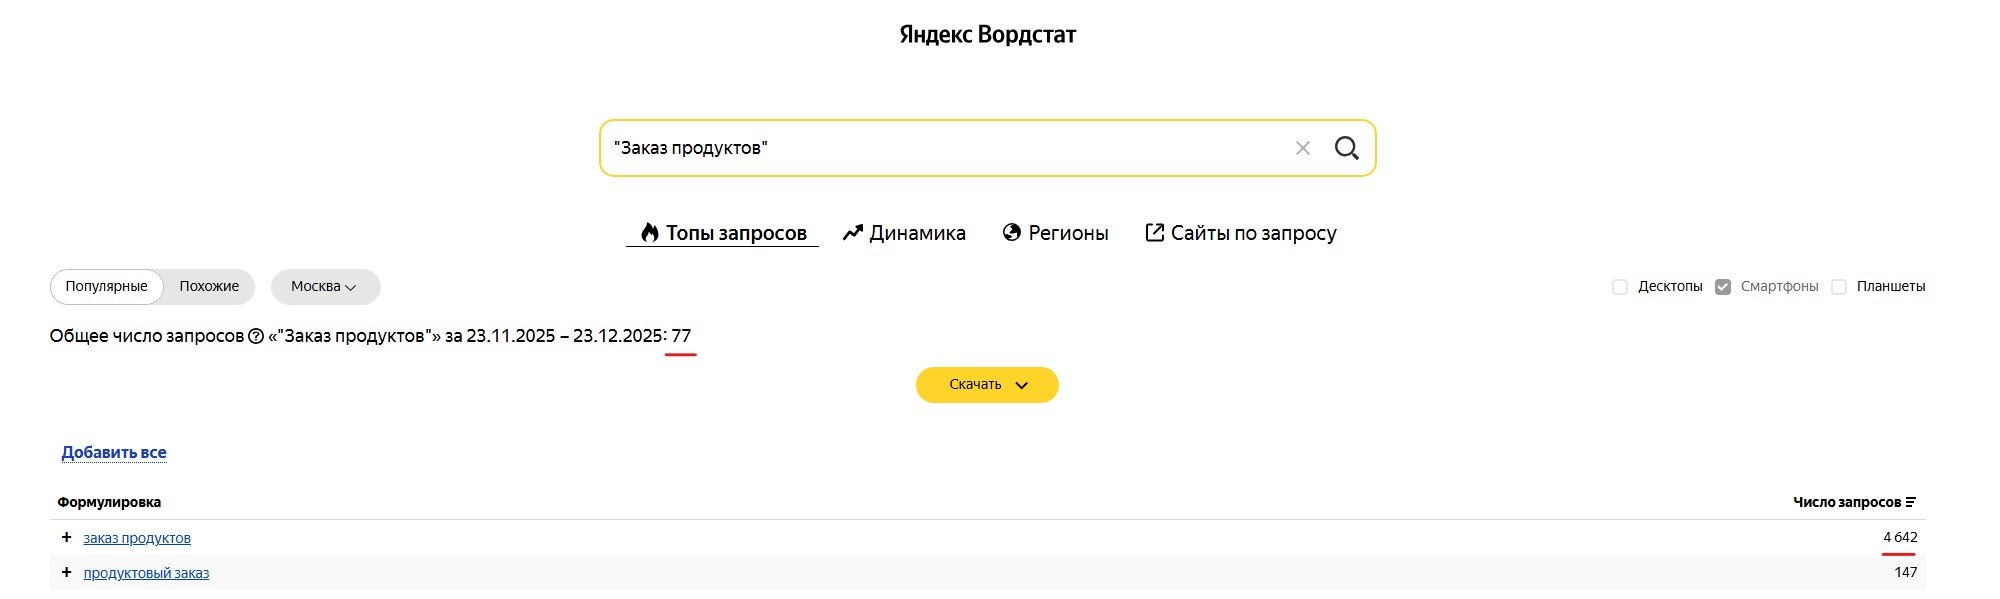Clear the search field with X icon
The width and height of the screenshot is (2000, 599).
tap(1302, 148)
